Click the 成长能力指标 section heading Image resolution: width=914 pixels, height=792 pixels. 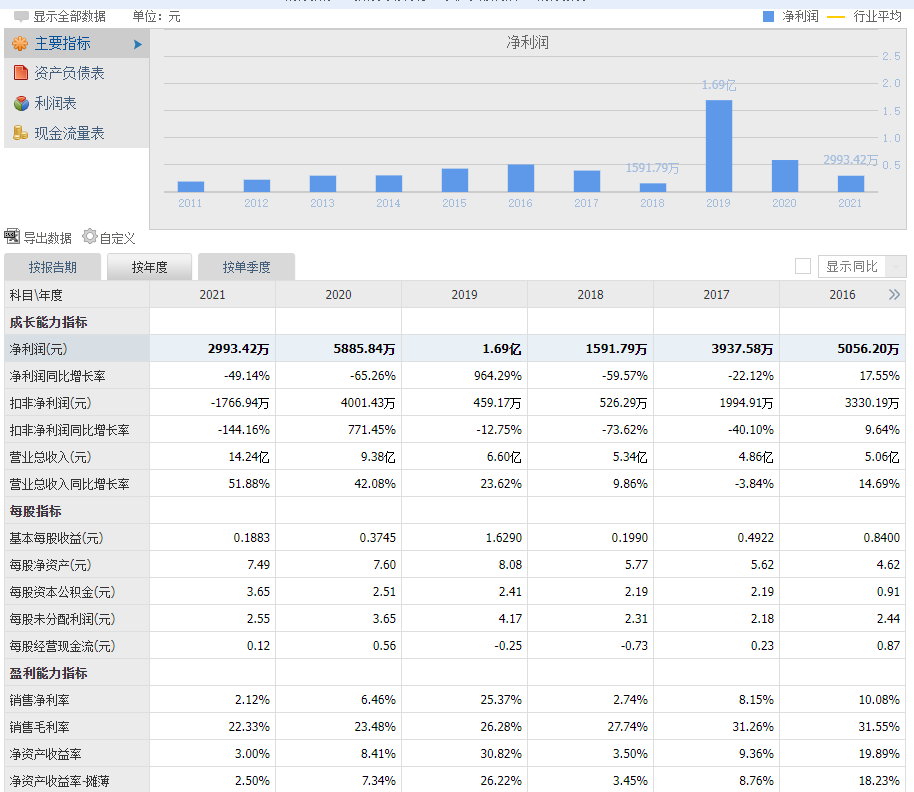[48, 322]
